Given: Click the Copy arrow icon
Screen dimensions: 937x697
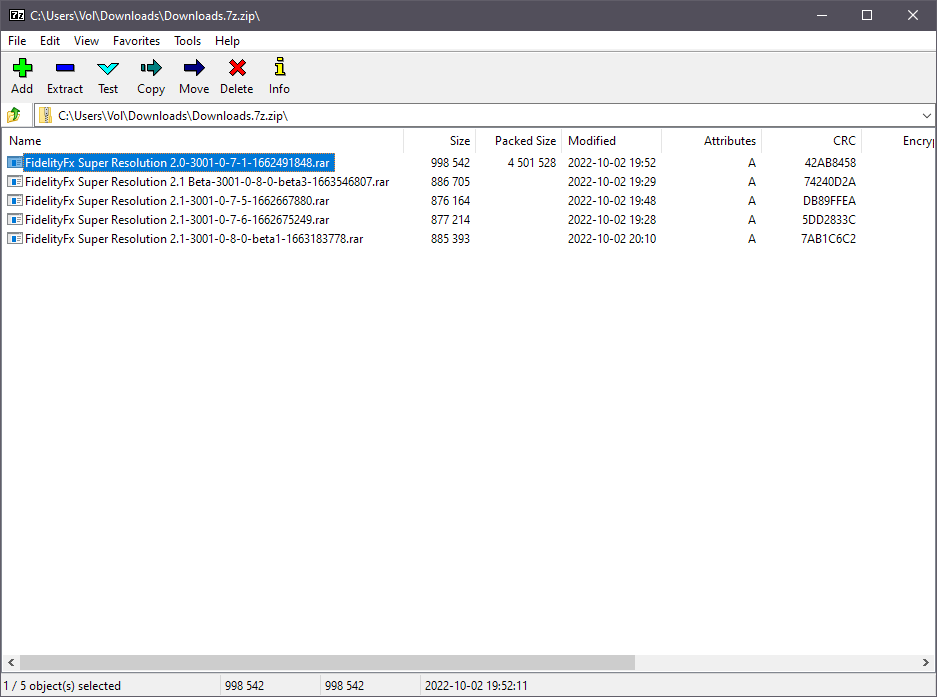Looking at the screenshot, I should (151, 68).
